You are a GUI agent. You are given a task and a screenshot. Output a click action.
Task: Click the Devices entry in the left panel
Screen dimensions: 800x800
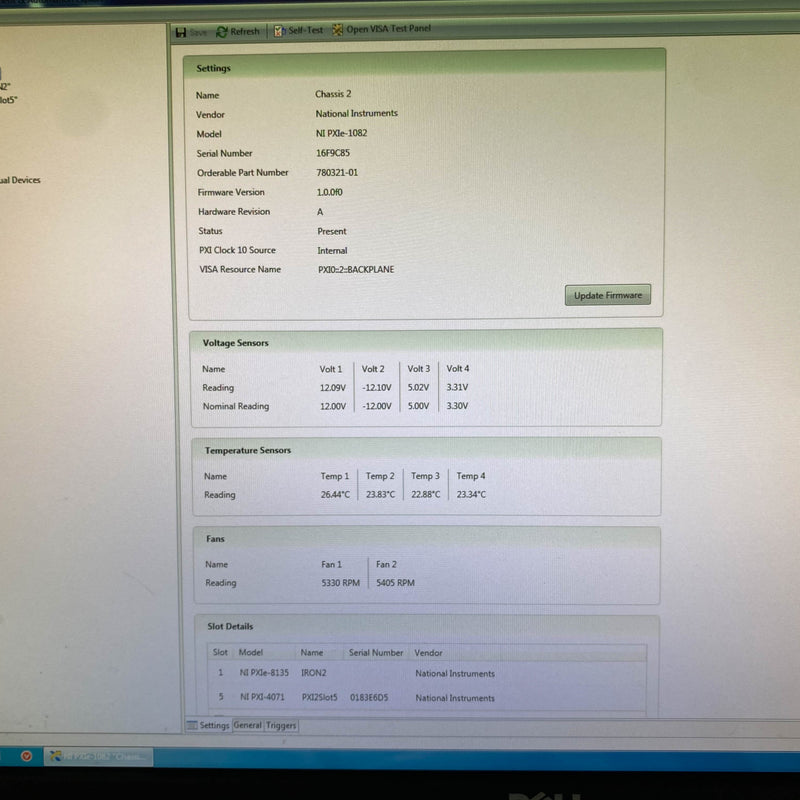tap(21, 180)
